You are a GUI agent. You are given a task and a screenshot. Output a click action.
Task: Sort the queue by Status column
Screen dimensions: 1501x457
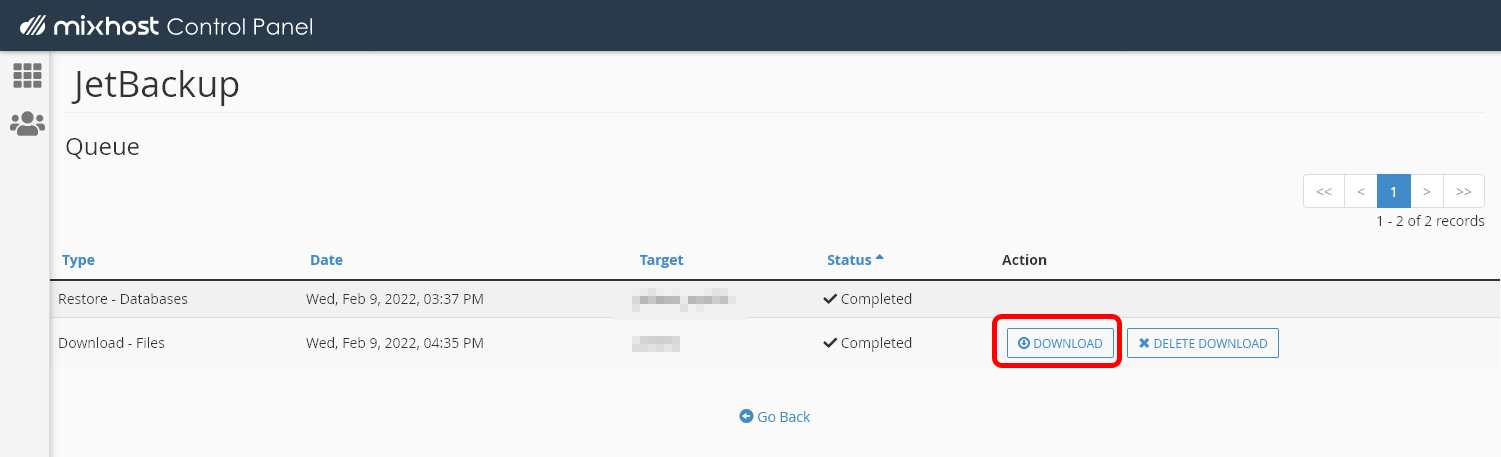click(x=849, y=260)
